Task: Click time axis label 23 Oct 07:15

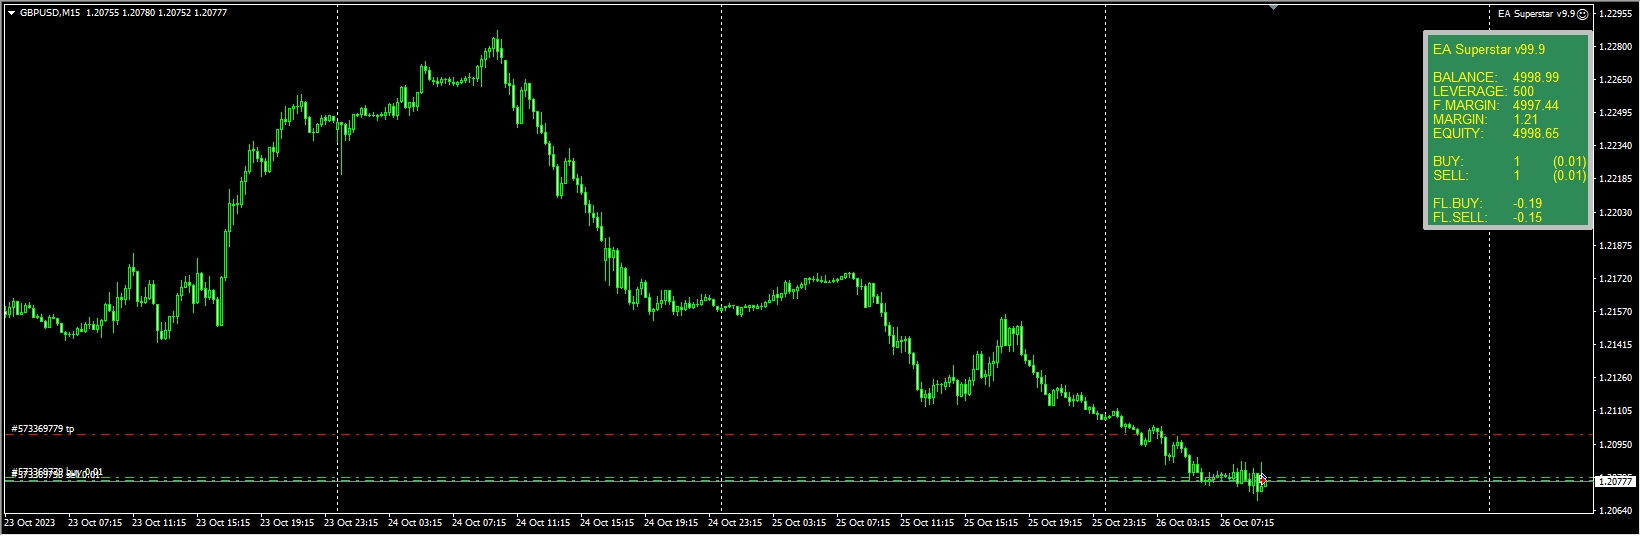Action: 95,523
